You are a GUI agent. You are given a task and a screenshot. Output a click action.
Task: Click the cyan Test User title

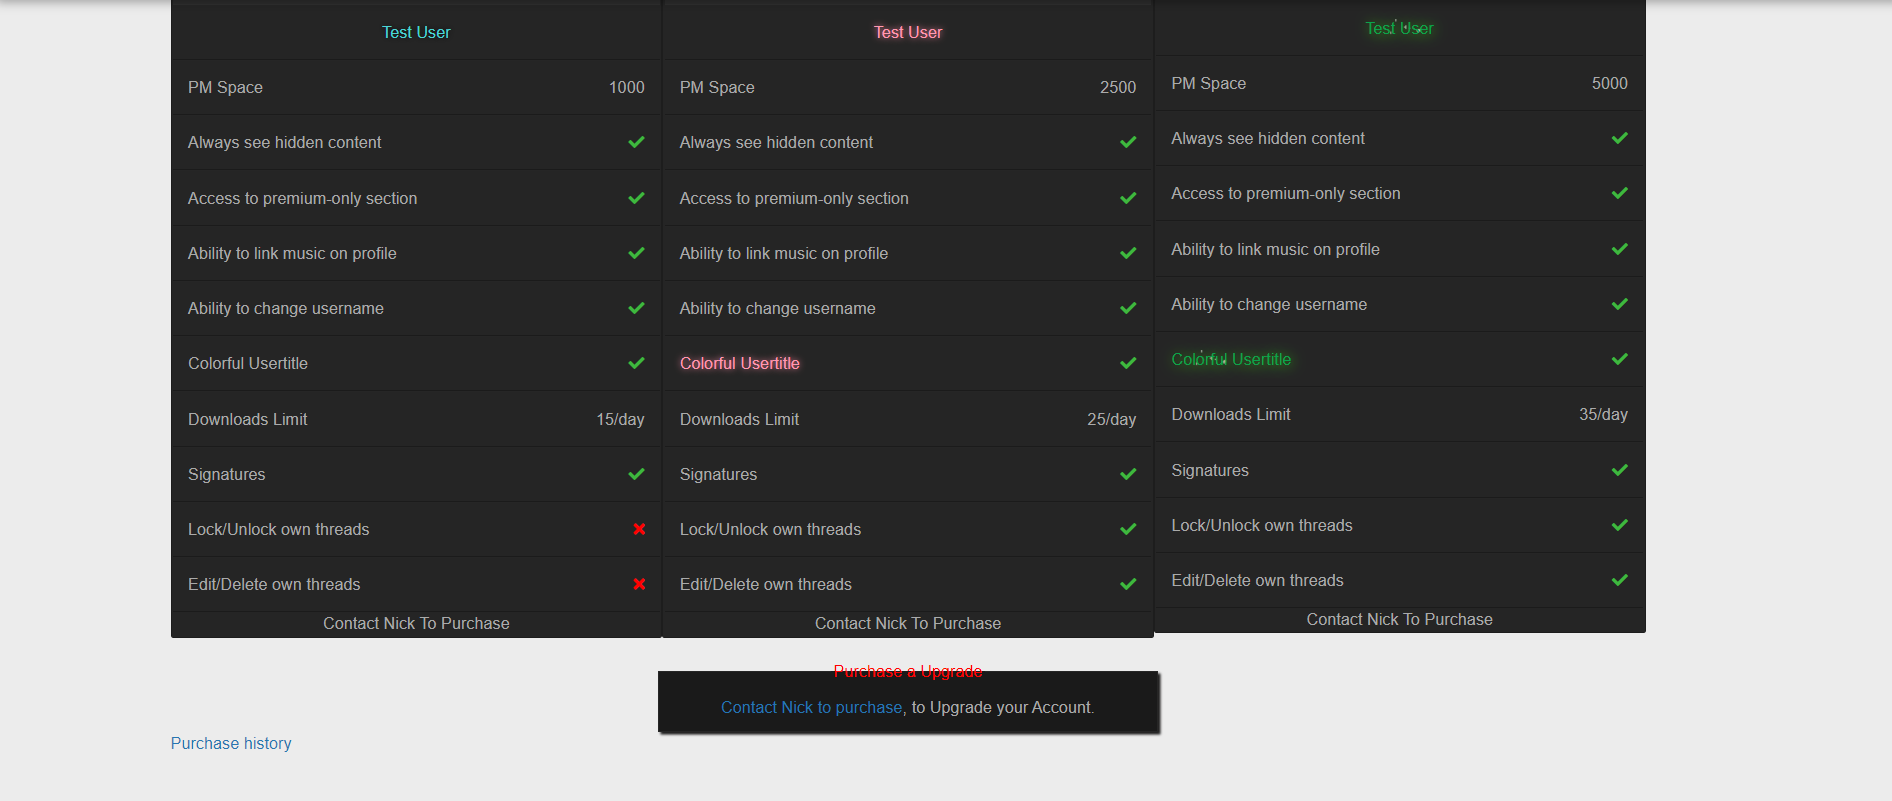(x=416, y=32)
